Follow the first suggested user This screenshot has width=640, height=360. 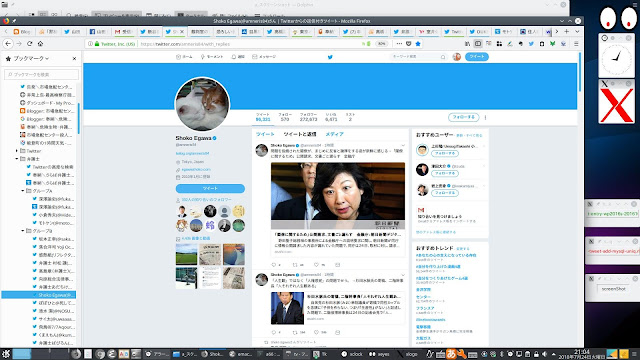(445, 153)
